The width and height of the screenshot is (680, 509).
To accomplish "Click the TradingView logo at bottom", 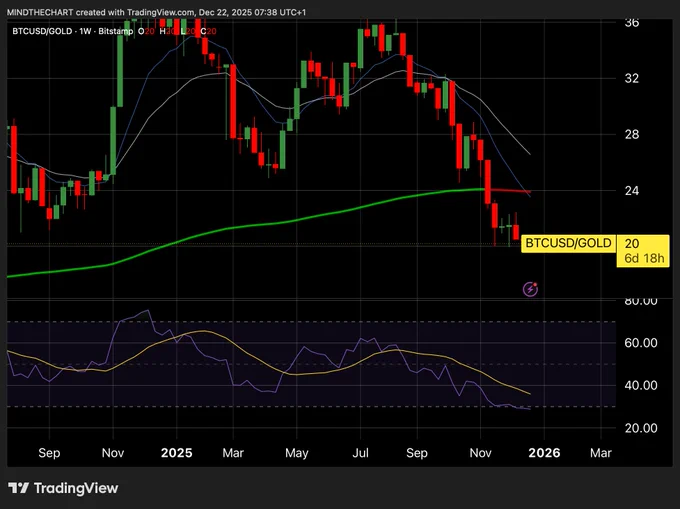I will (63, 488).
